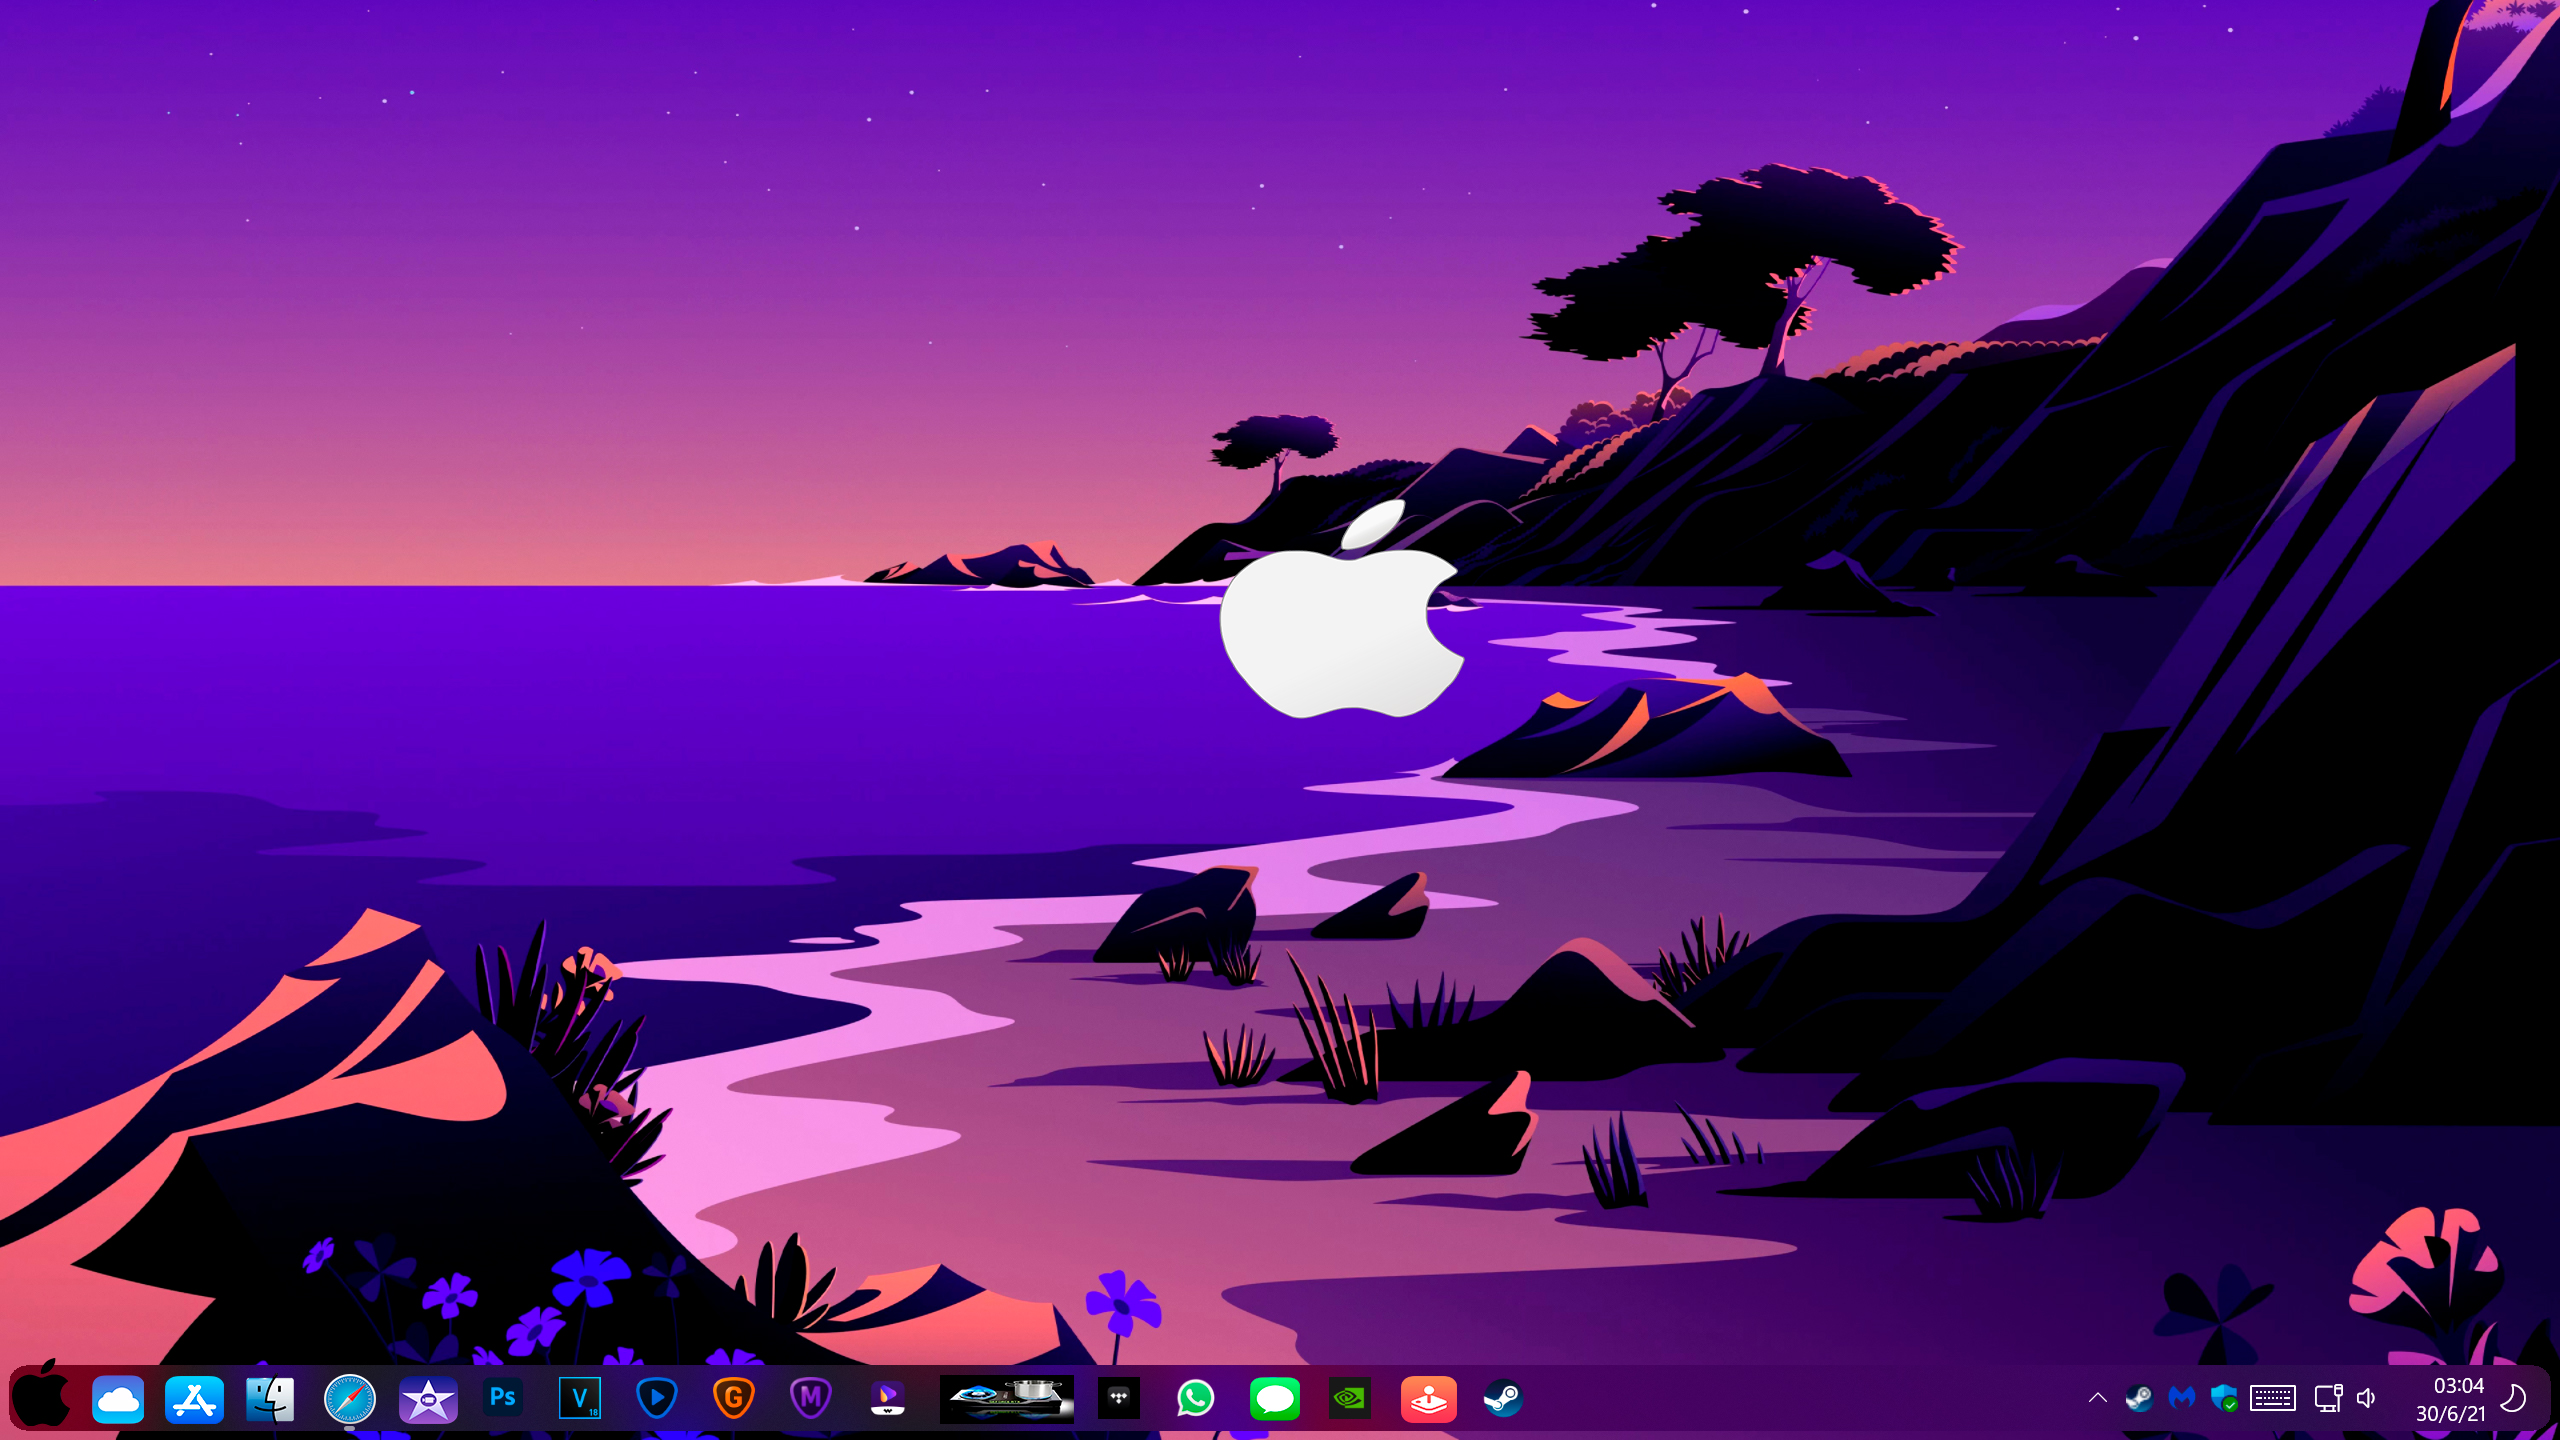Launch Topaz blue play-shield app
Screen dimensions: 2560x1440
pyautogui.click(x=657, y=1398)
